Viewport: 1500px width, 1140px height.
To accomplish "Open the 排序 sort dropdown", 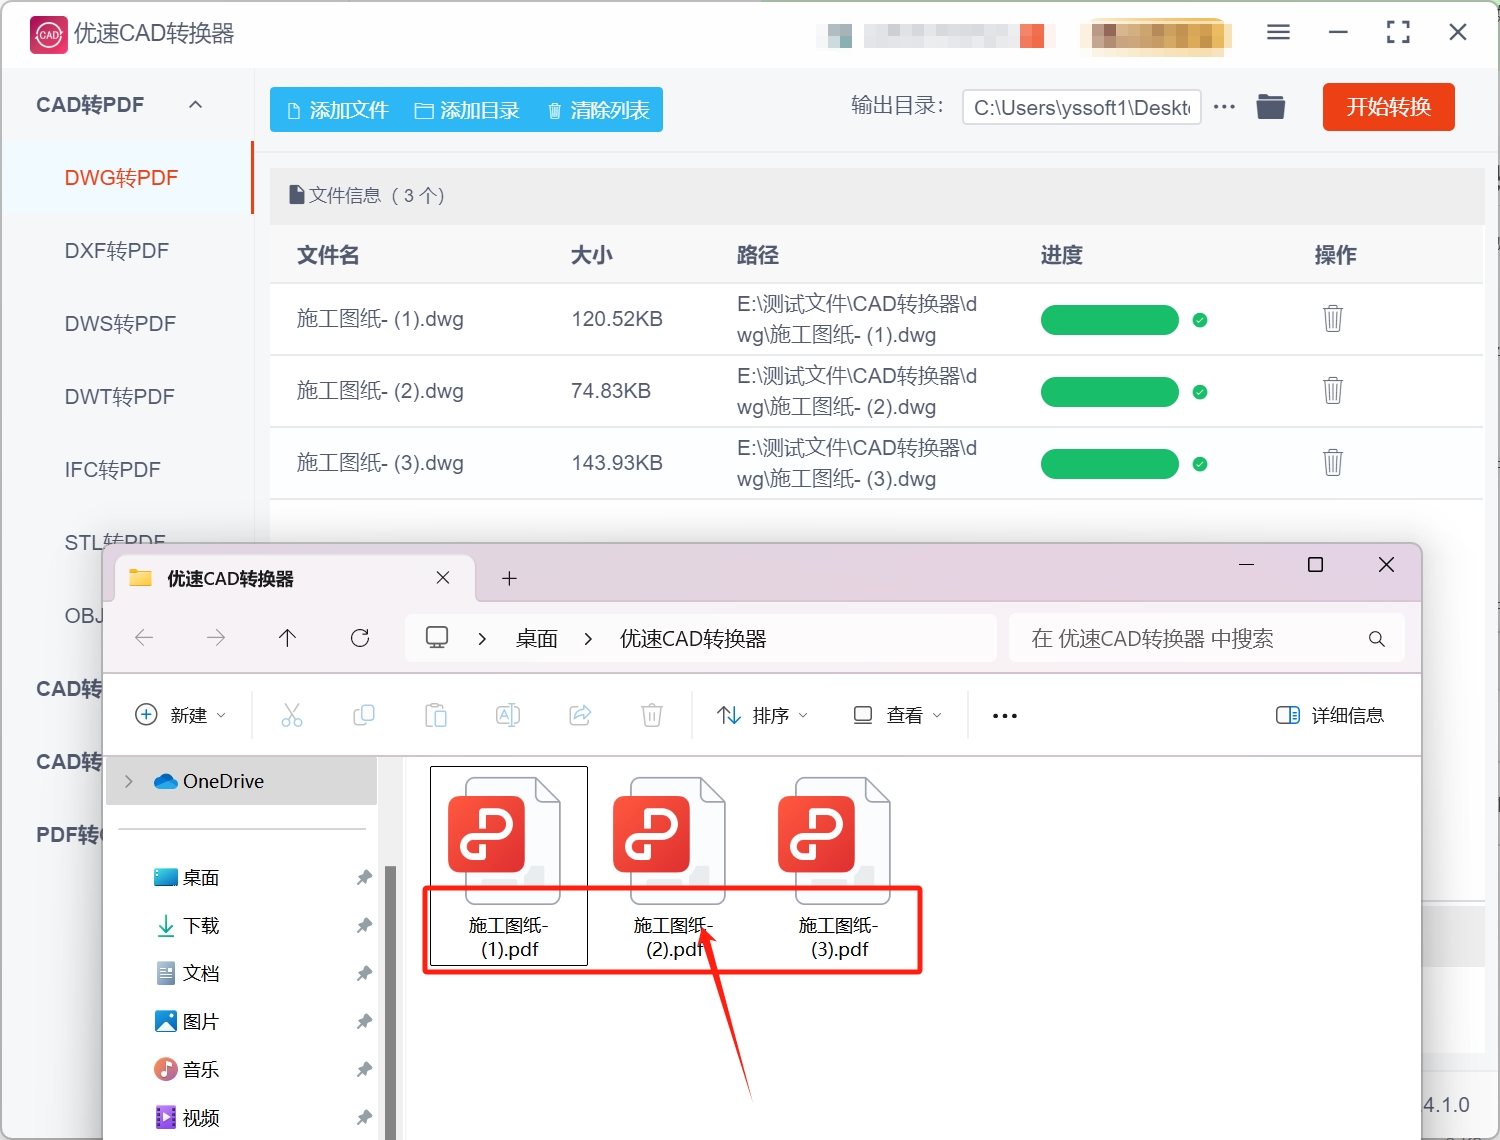I will click(x=763, y=715).
